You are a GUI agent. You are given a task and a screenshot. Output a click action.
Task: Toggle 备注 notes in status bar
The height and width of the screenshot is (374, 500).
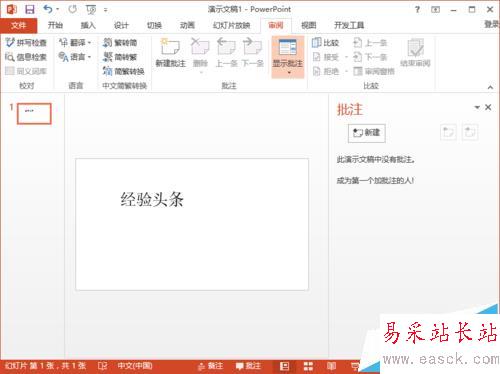pos(210,366)
